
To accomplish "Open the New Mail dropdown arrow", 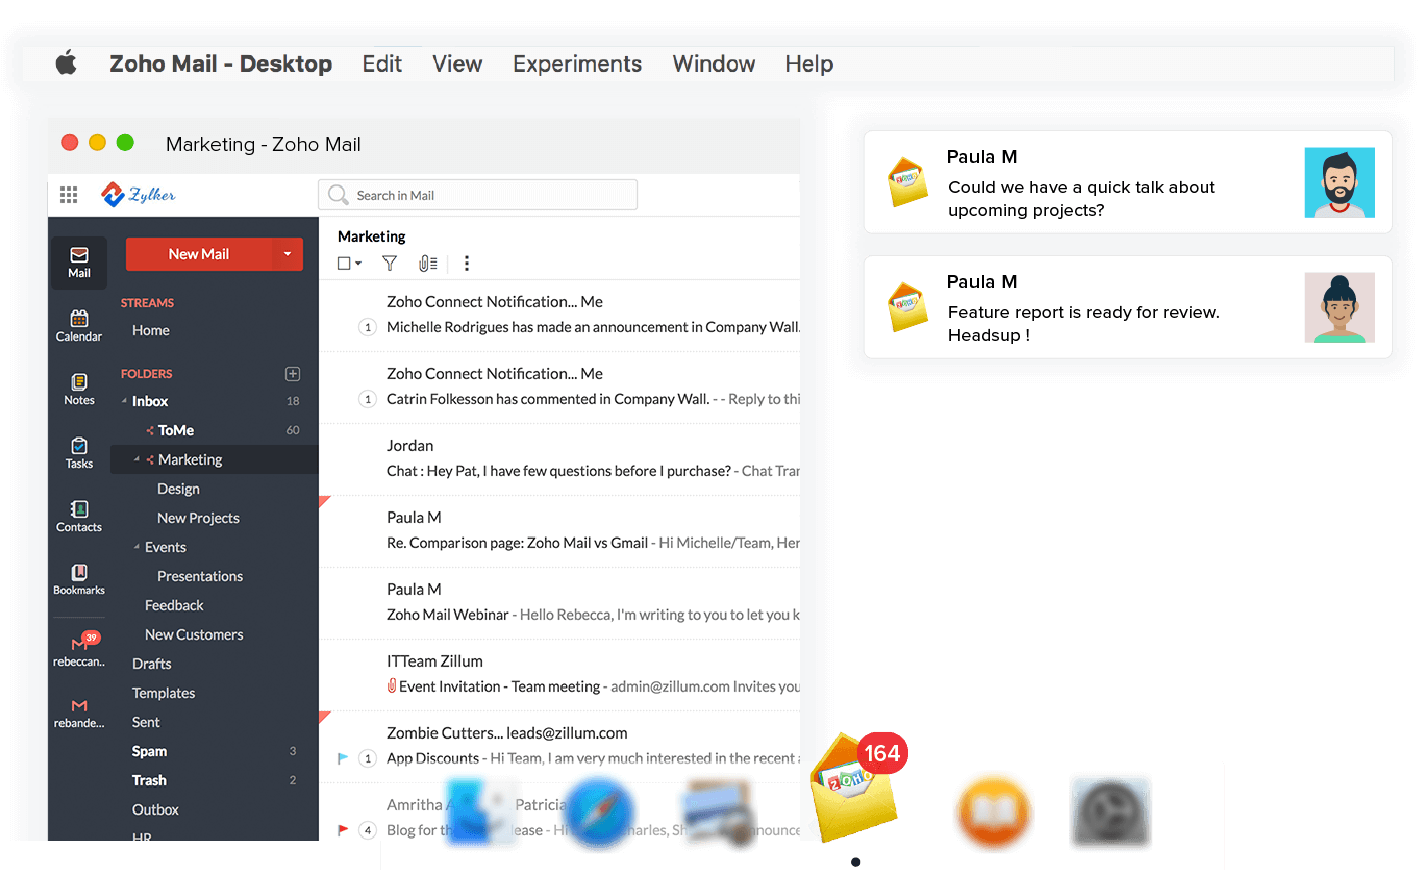I will (288, 254).
